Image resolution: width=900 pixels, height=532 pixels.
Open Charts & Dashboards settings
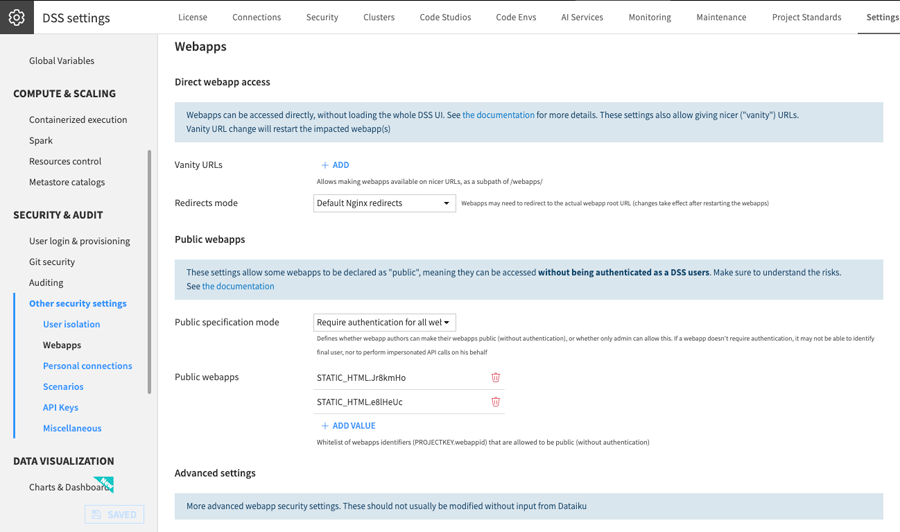(x=69, y=487)
